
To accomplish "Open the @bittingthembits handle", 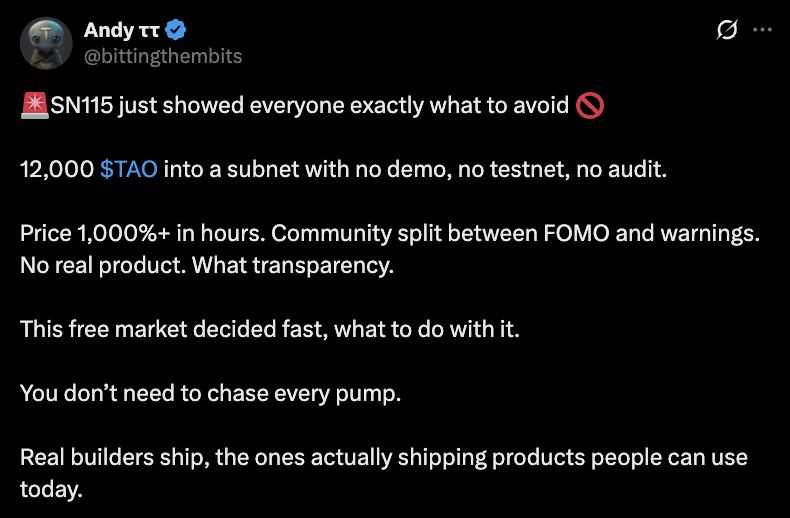I will (x=163, y=56).
